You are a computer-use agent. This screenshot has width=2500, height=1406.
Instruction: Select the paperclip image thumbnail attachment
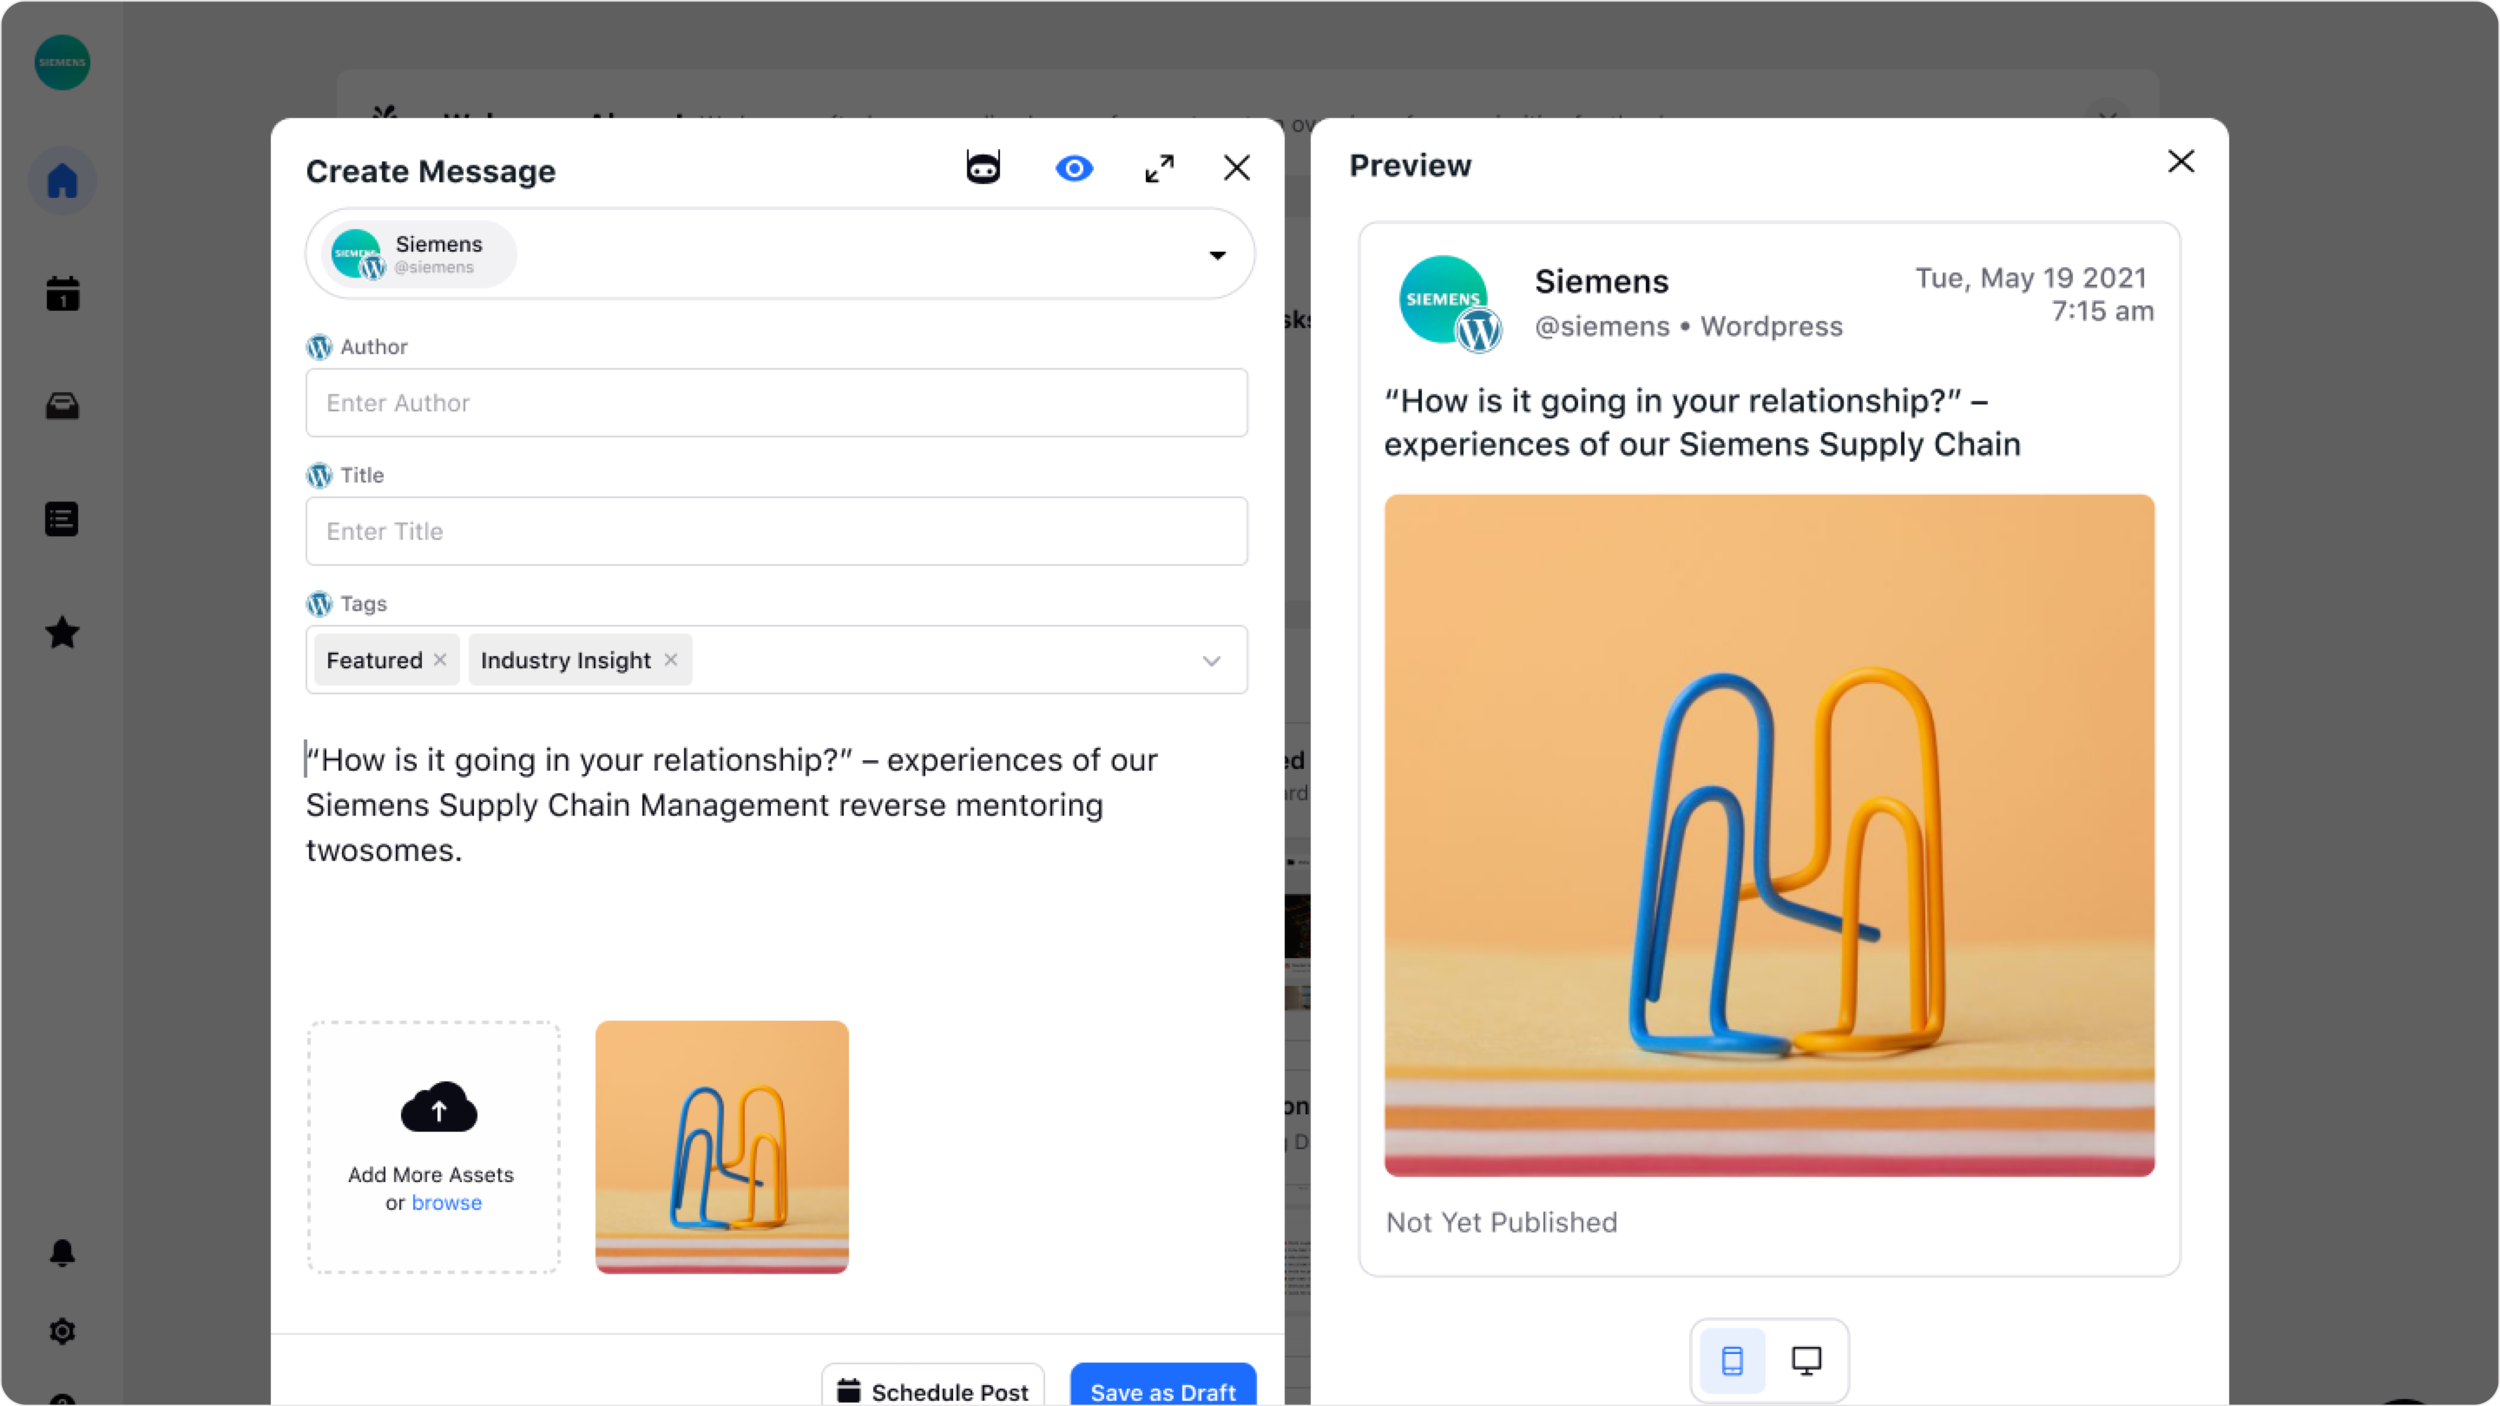point(722,1147)
